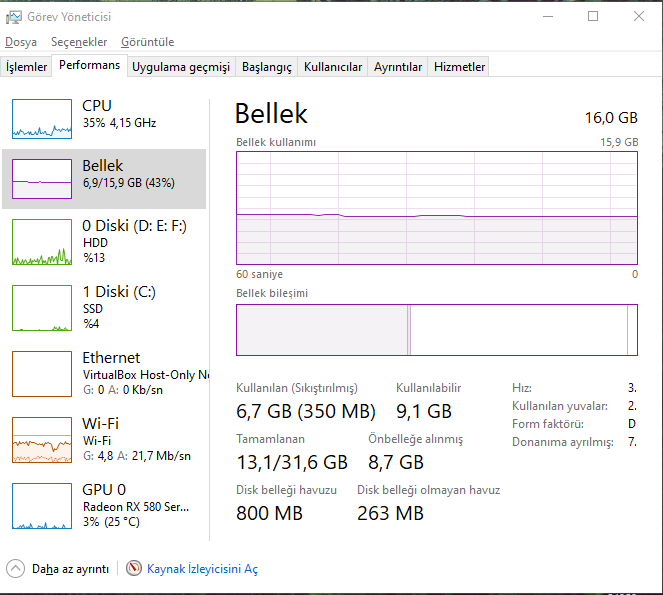Image resolution: width=663 pixels, height=595 pixels.
Task: Select the GPU 0 graph thumbnail
Action: (42, 506)
